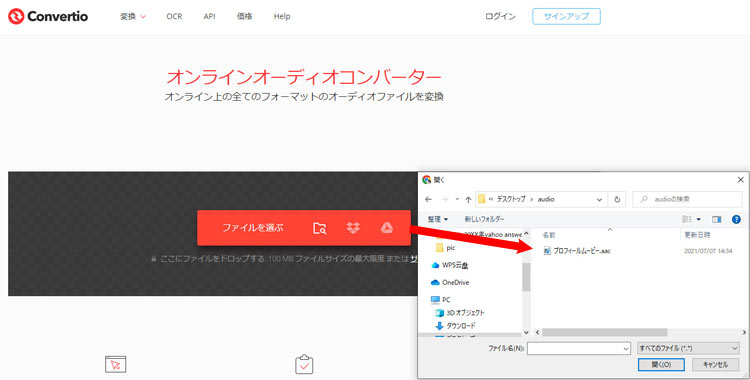
Task: Click navigation tree scroll up arrow
Action: [x=526, y=233]
